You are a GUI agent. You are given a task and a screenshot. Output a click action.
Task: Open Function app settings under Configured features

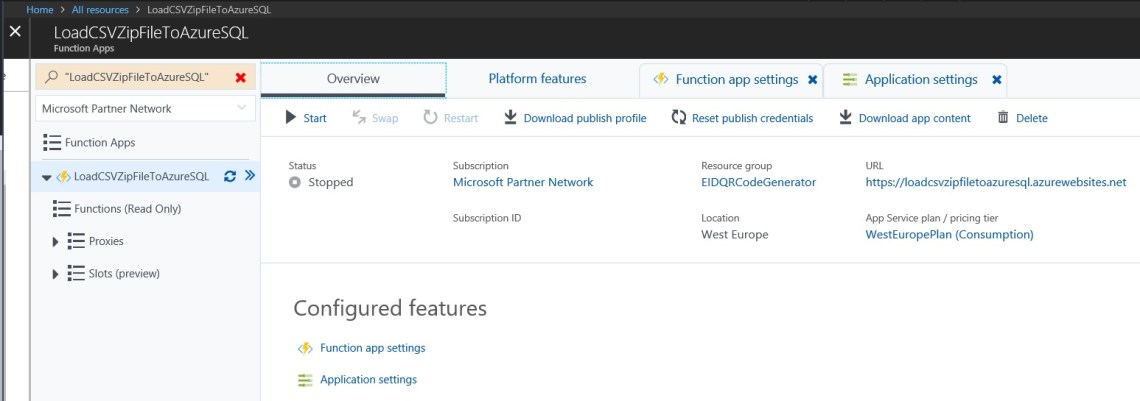[x=372, y=348]
